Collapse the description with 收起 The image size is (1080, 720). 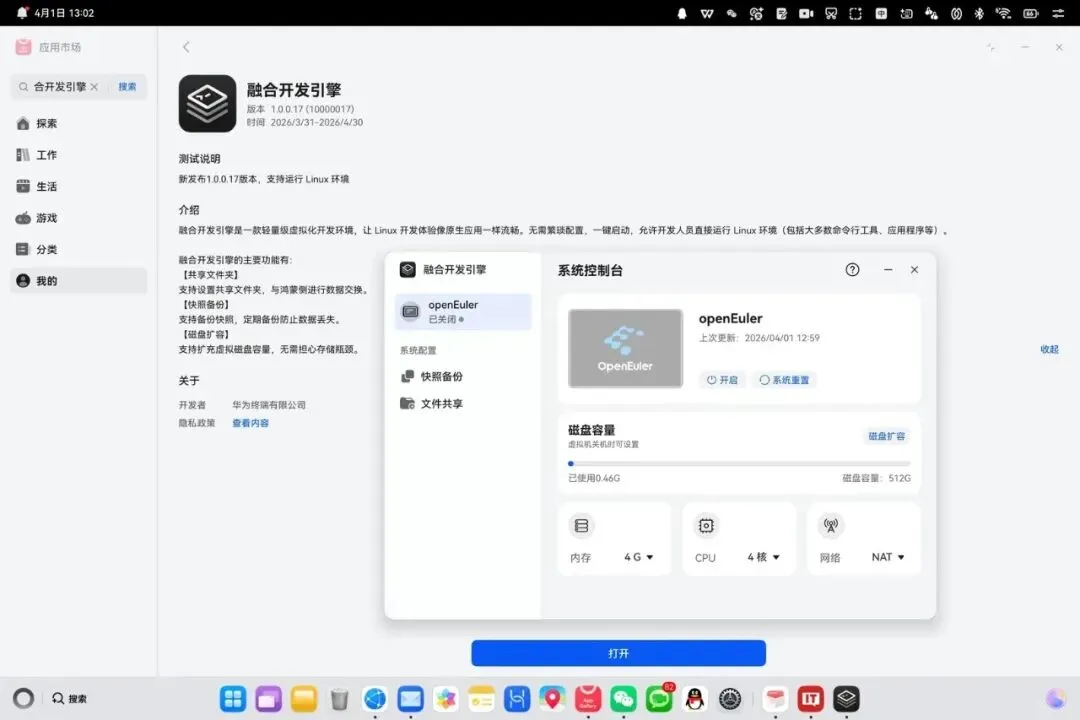coord(1049,349)
